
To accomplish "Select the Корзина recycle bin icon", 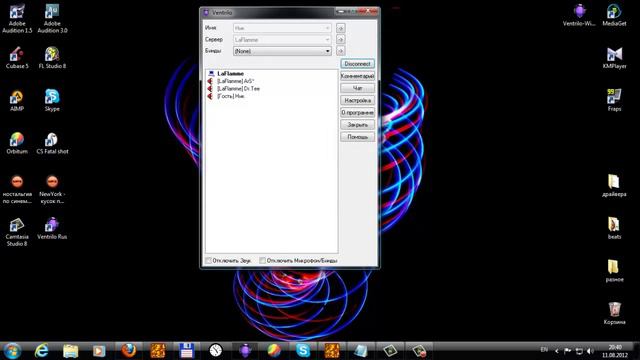I will pyautogui.click(x=614, y=313).
